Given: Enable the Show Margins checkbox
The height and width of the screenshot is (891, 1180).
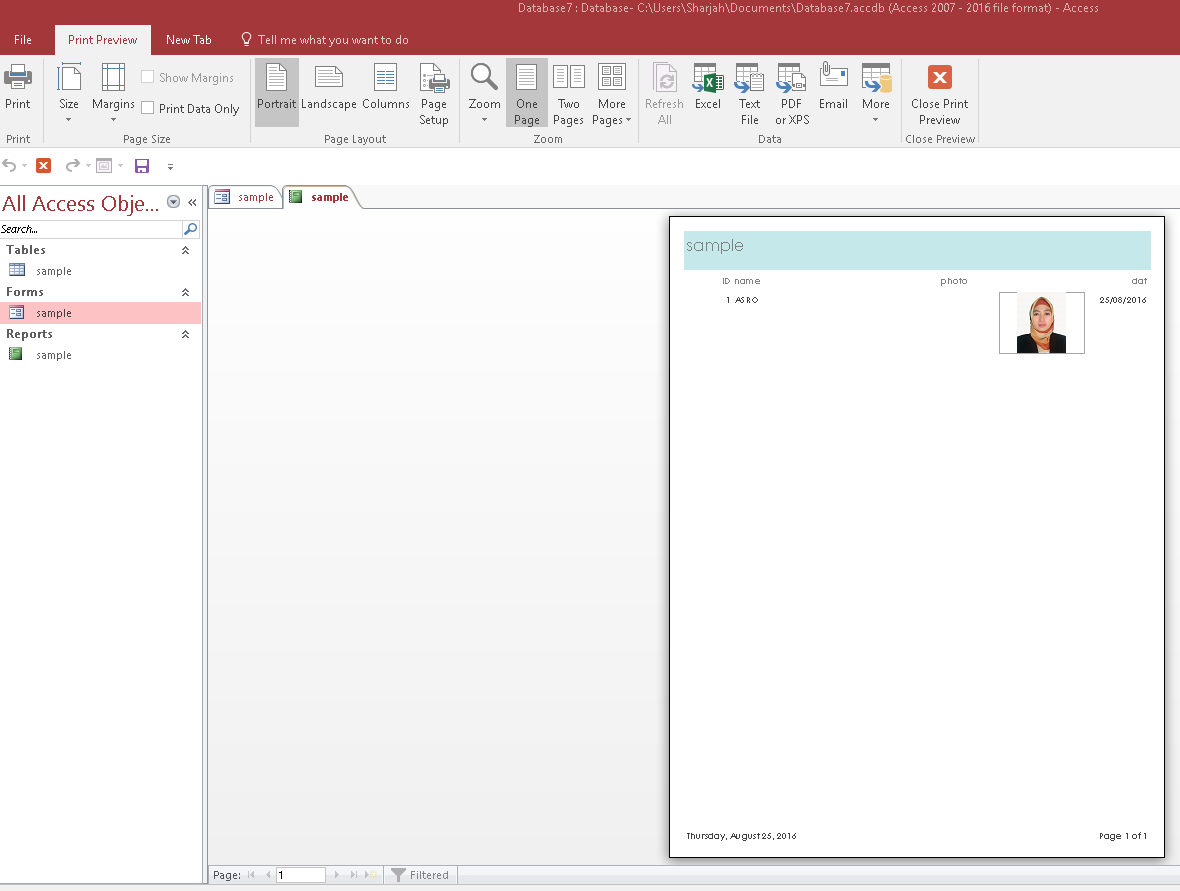Looking at the screenshot, I should [148, 77].
